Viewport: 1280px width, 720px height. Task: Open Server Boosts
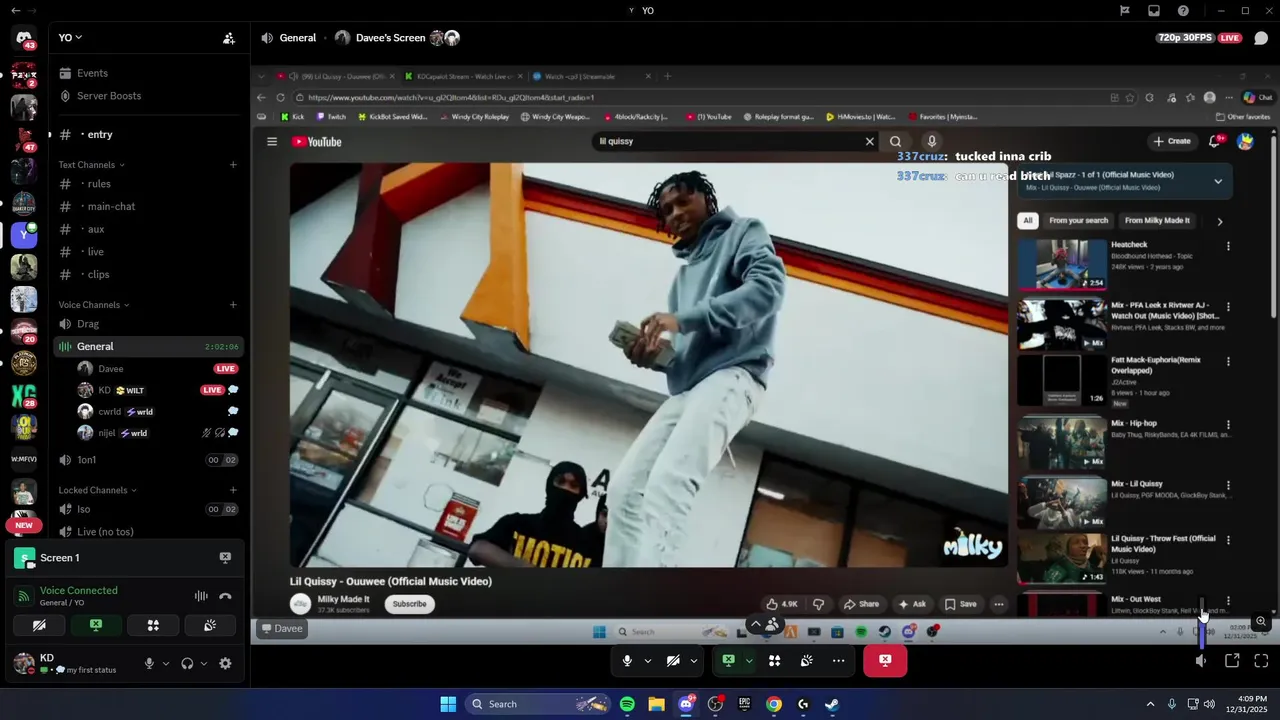(x=148, y=96)
